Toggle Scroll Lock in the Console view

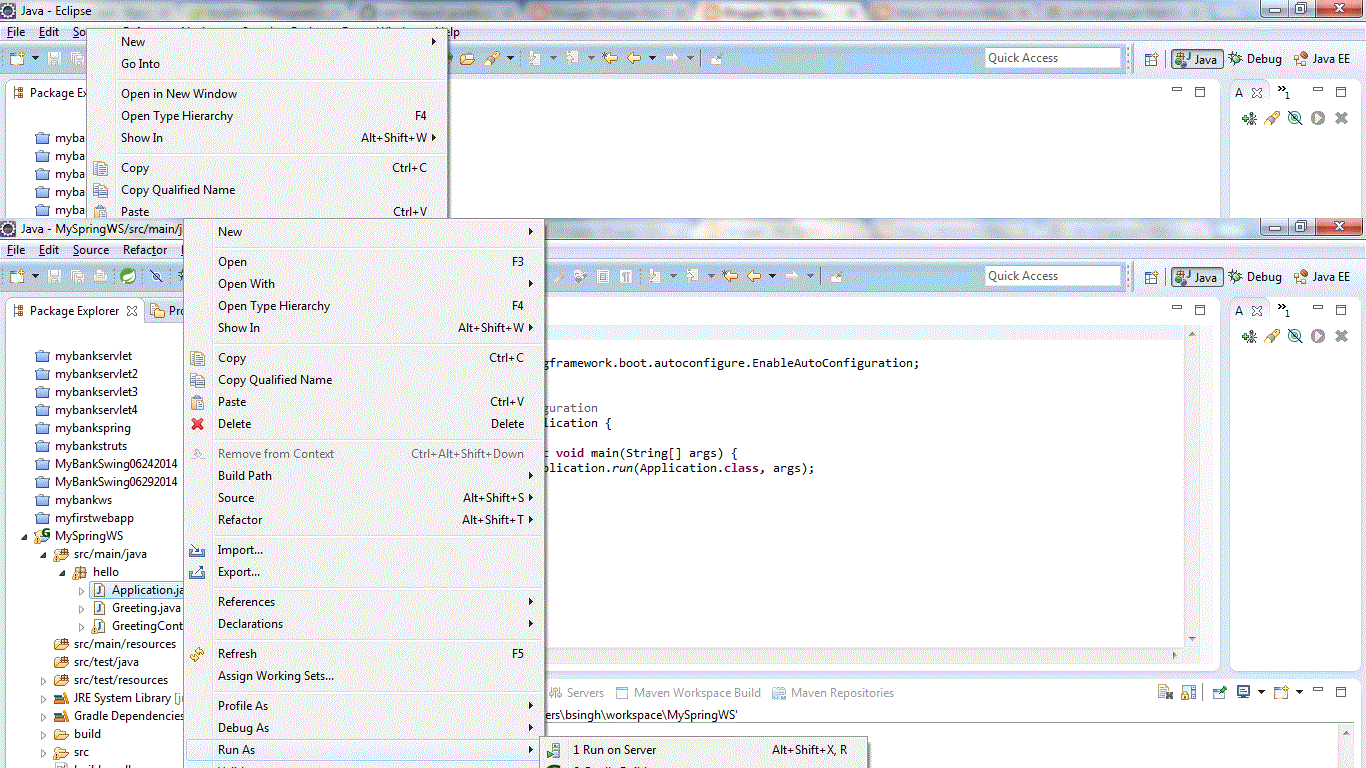1189,691
